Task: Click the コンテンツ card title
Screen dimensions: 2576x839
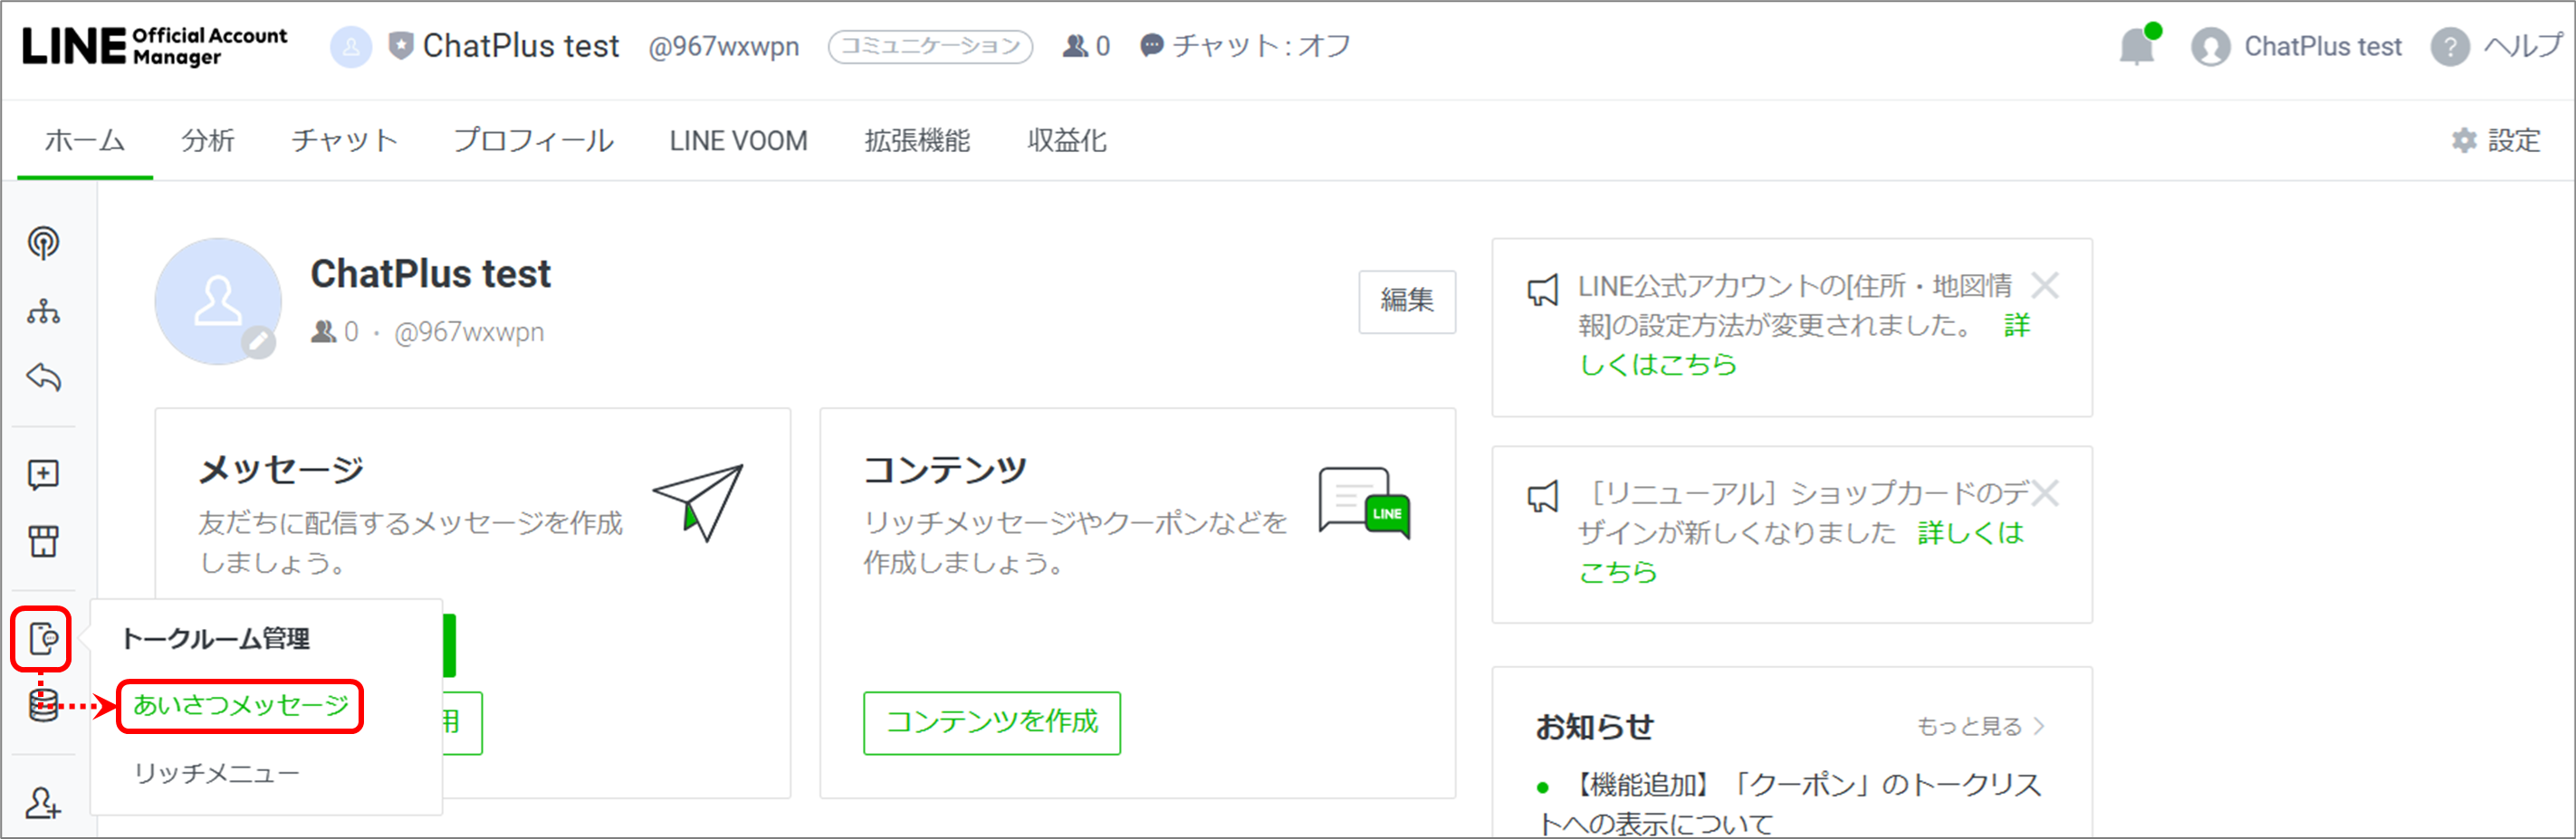Action: 946,469
